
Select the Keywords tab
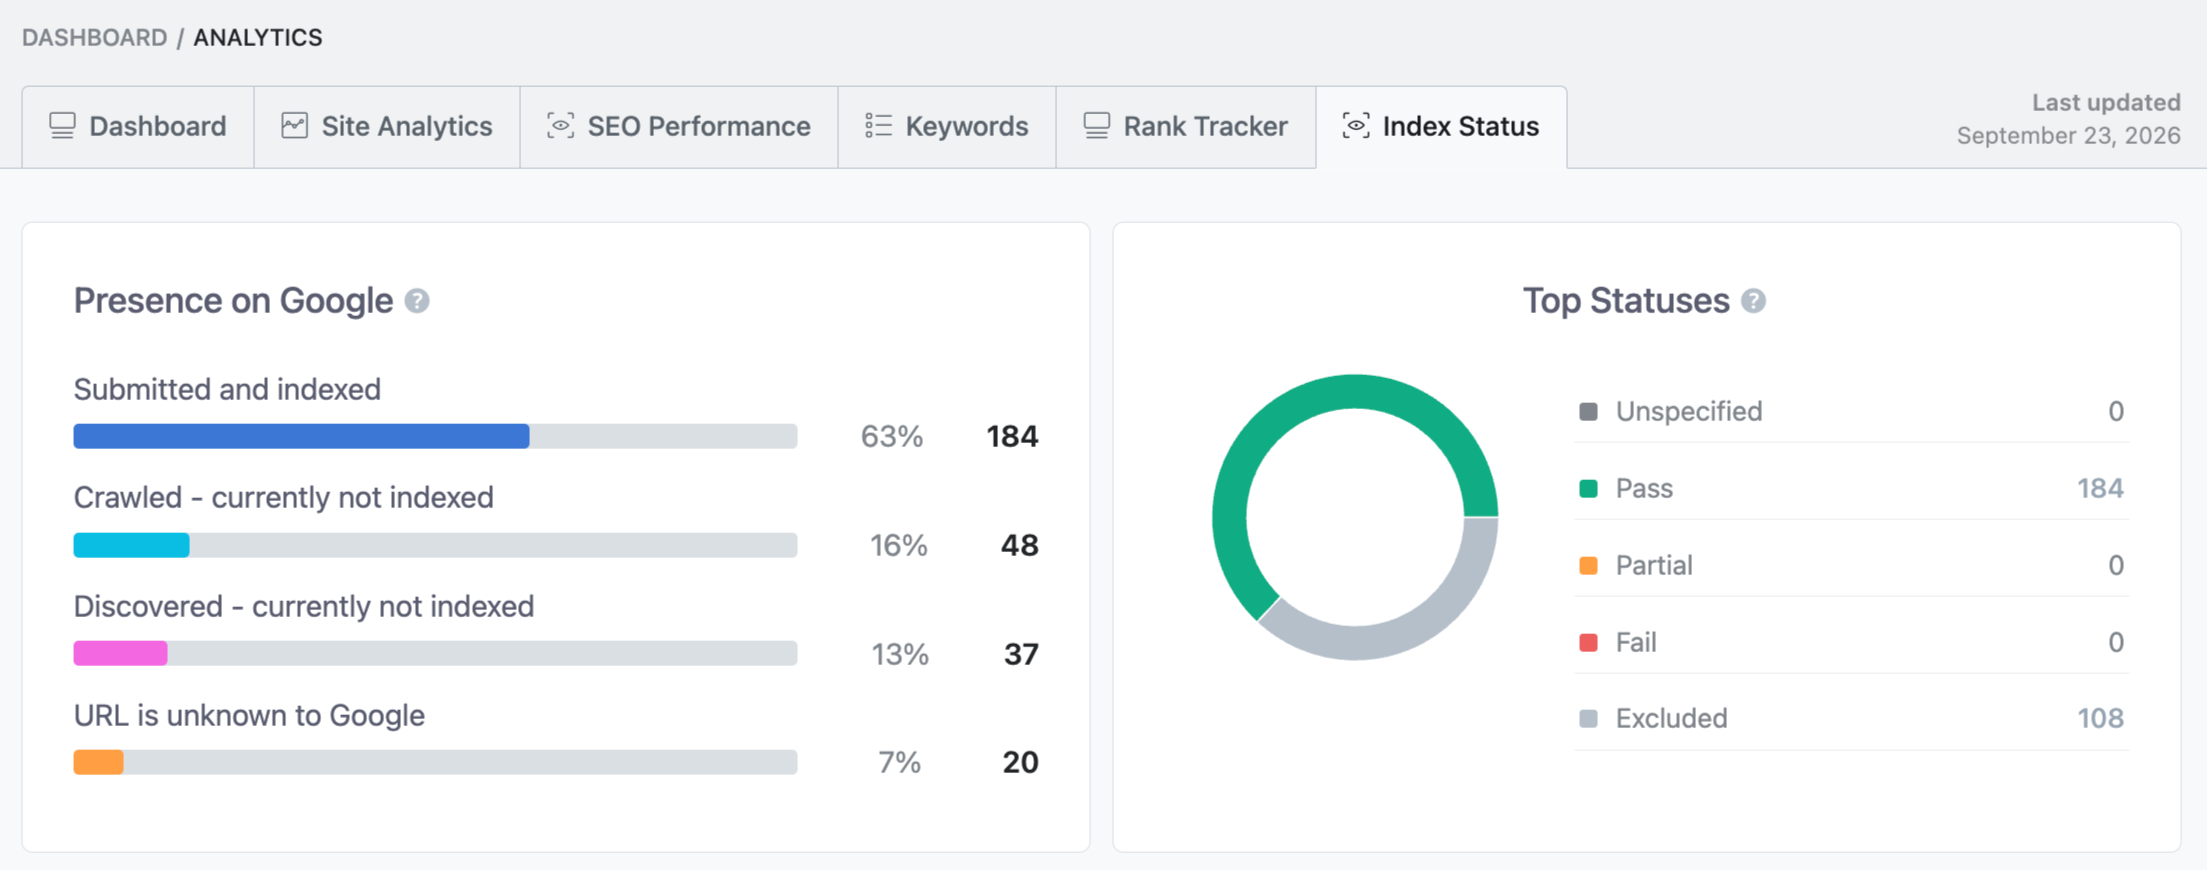(x=947, y=127)
